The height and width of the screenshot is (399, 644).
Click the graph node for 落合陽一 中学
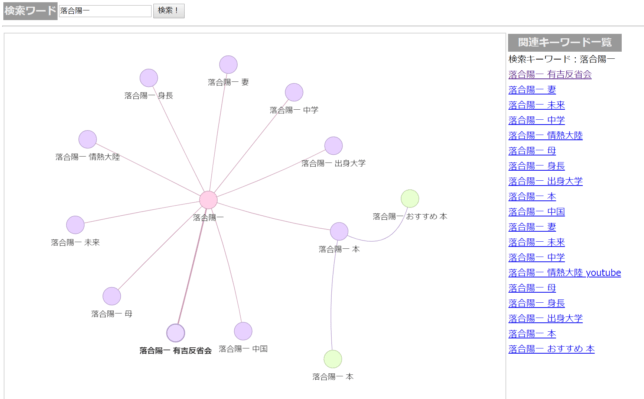coord(294,92)
